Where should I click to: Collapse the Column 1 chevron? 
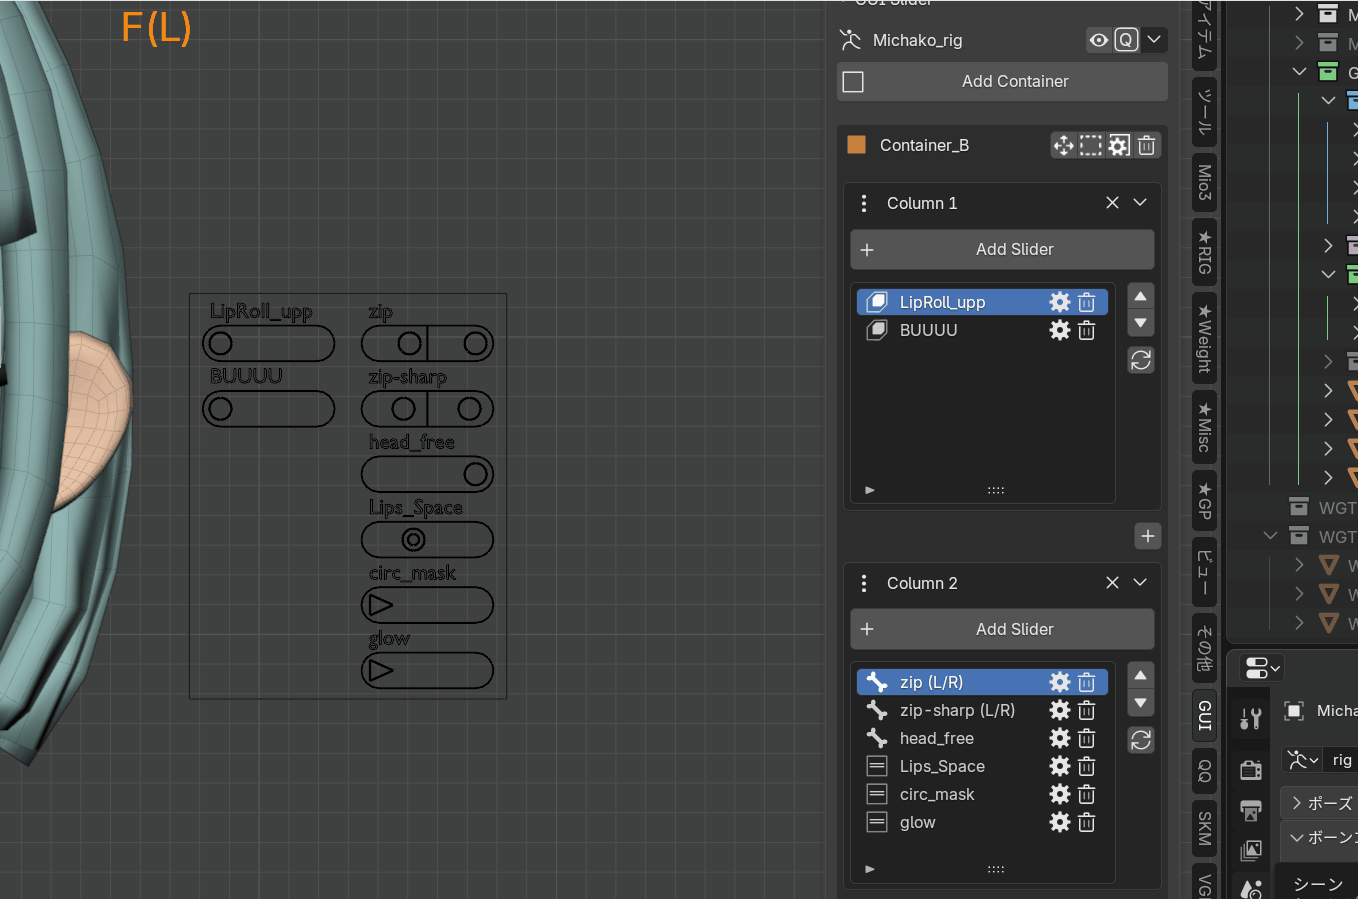pyautogui.click(x=1140, y=203)
